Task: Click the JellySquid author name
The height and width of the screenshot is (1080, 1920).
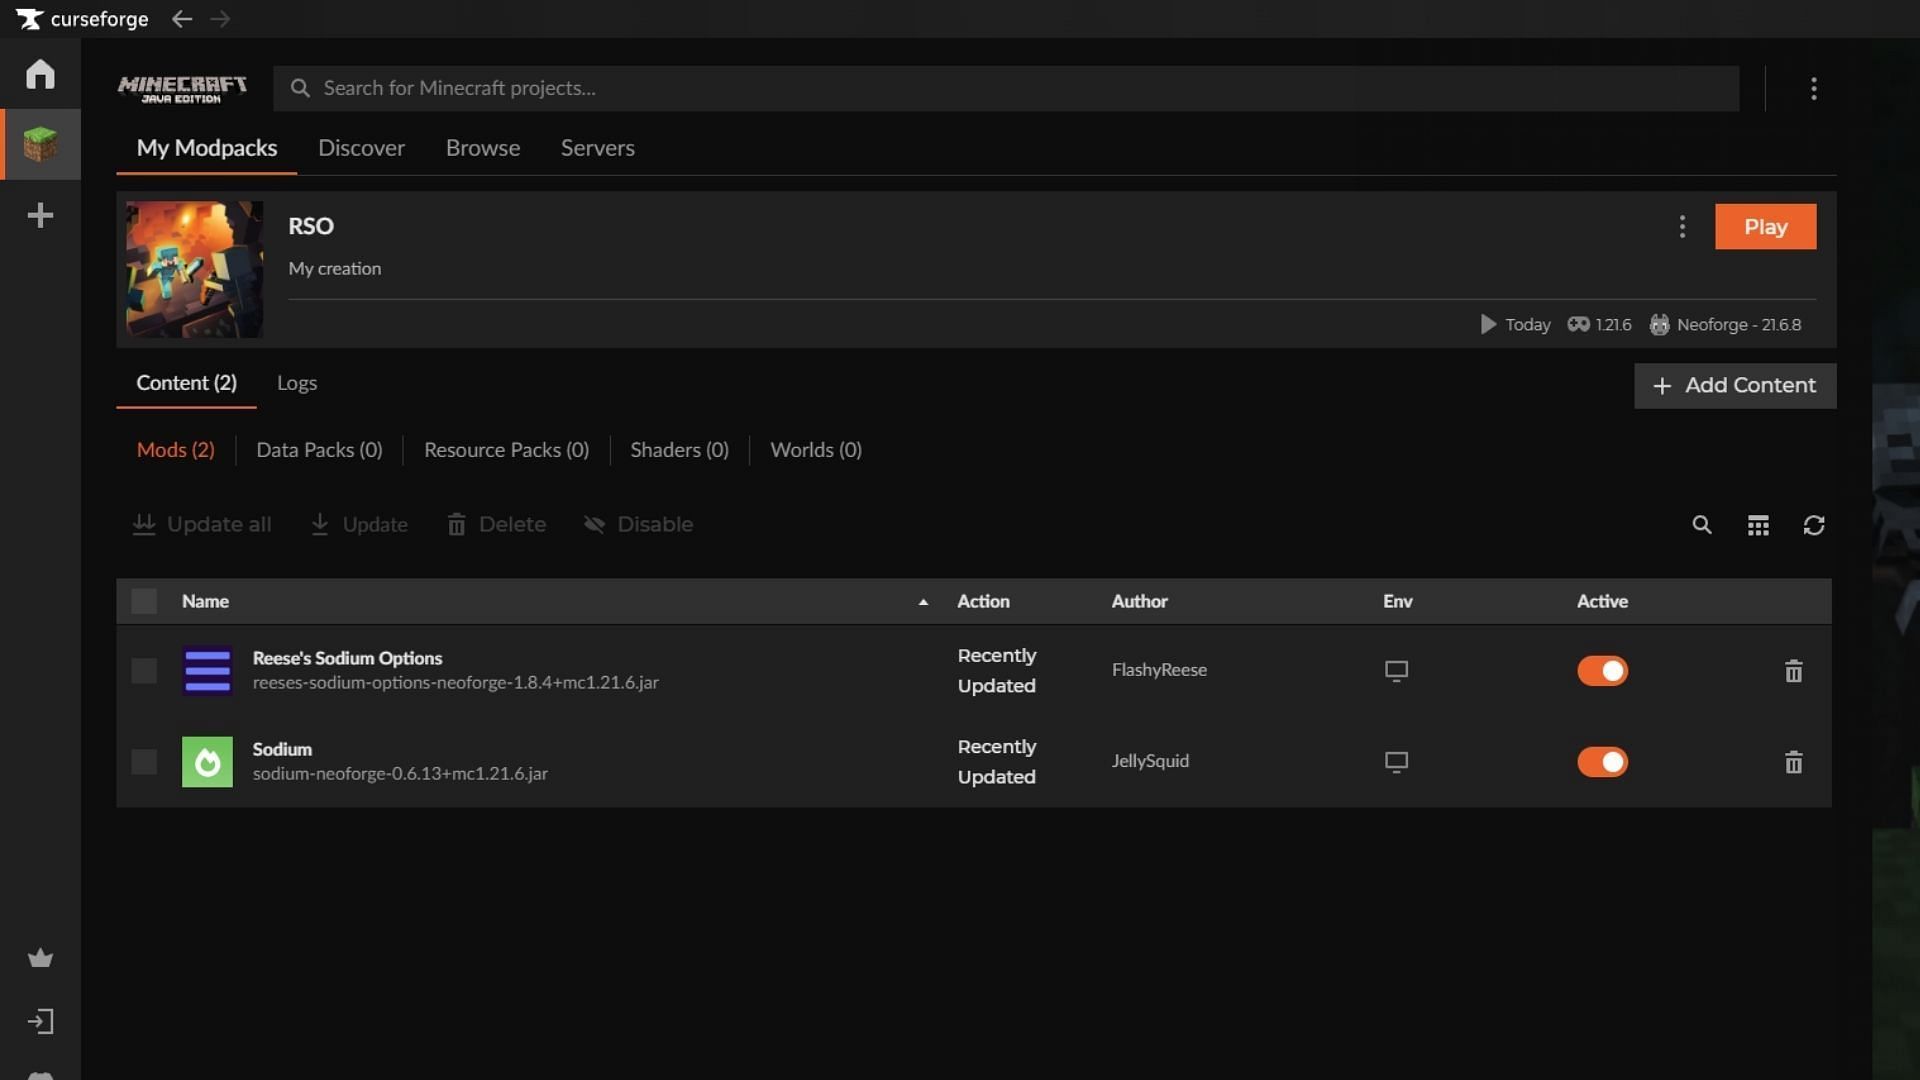Action: [x=1150, y=761]
